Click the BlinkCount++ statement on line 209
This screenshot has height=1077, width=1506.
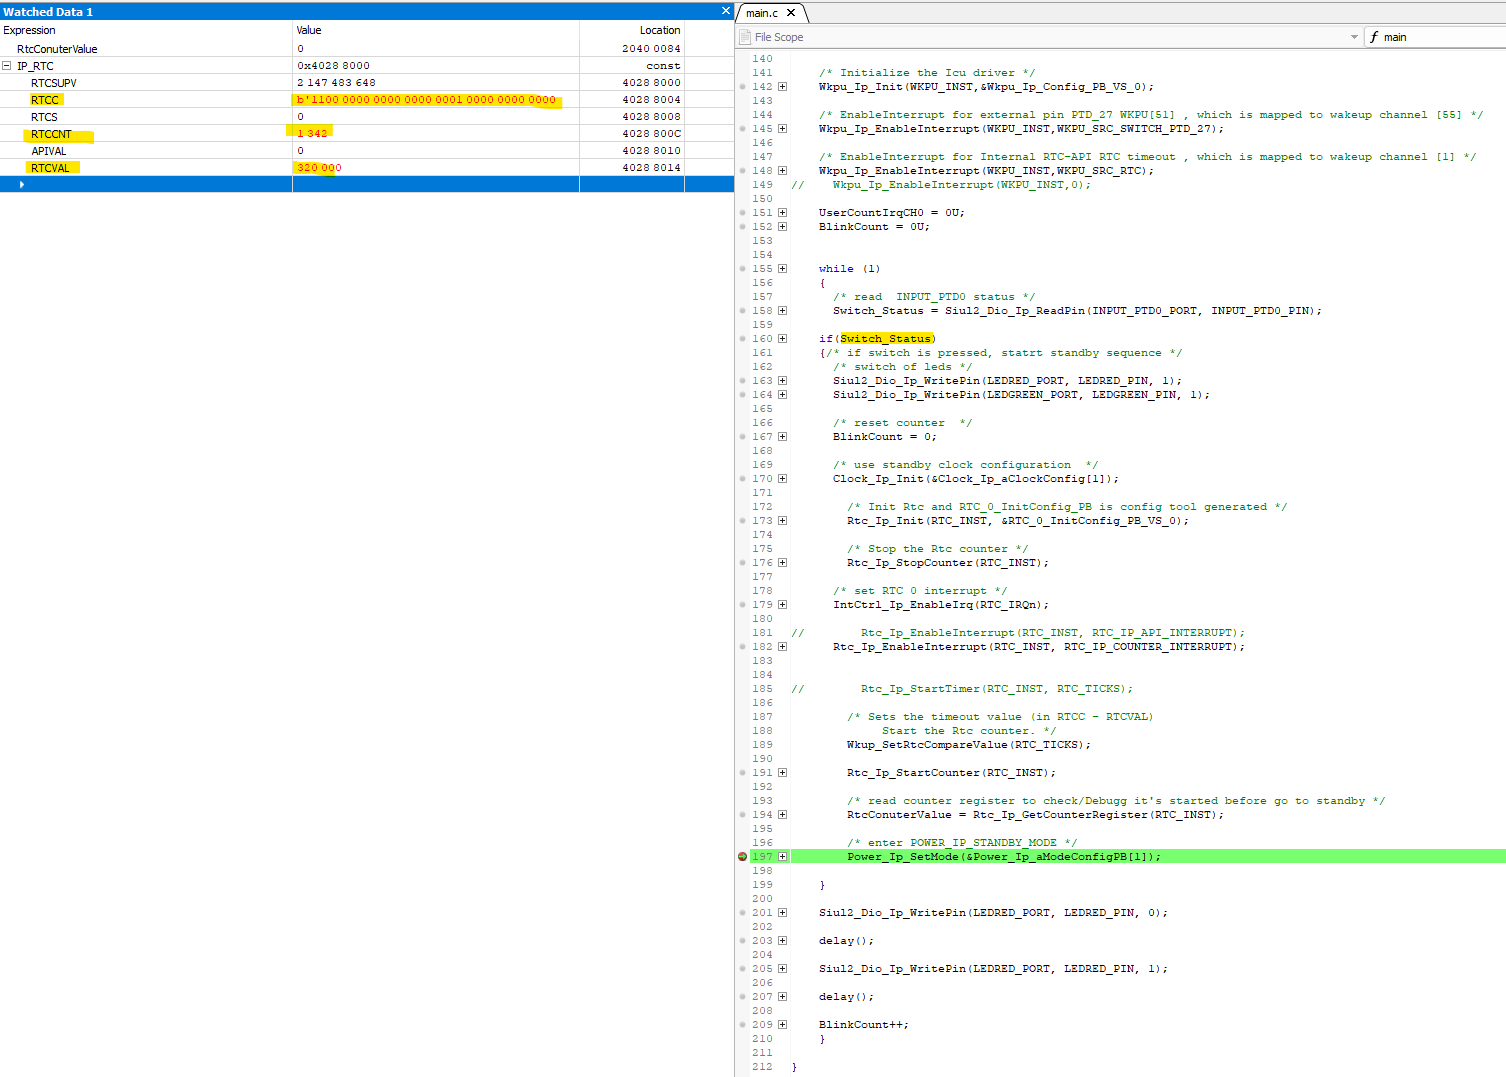(864, 1025)
